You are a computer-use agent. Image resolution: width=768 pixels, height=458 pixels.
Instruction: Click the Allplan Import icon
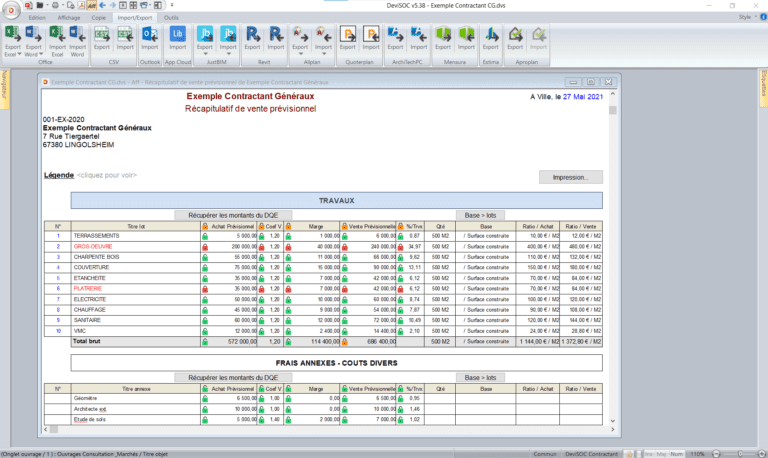323,35
